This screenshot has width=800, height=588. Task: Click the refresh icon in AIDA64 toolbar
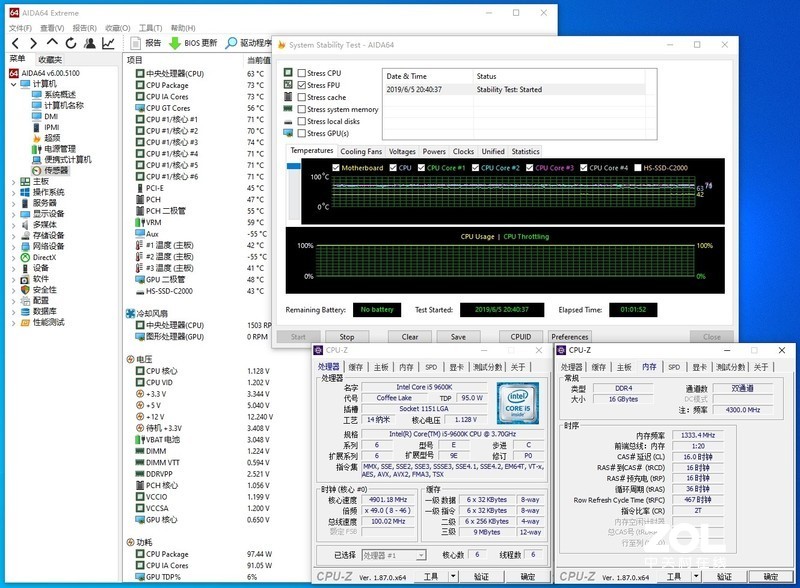tap(71, 43)
